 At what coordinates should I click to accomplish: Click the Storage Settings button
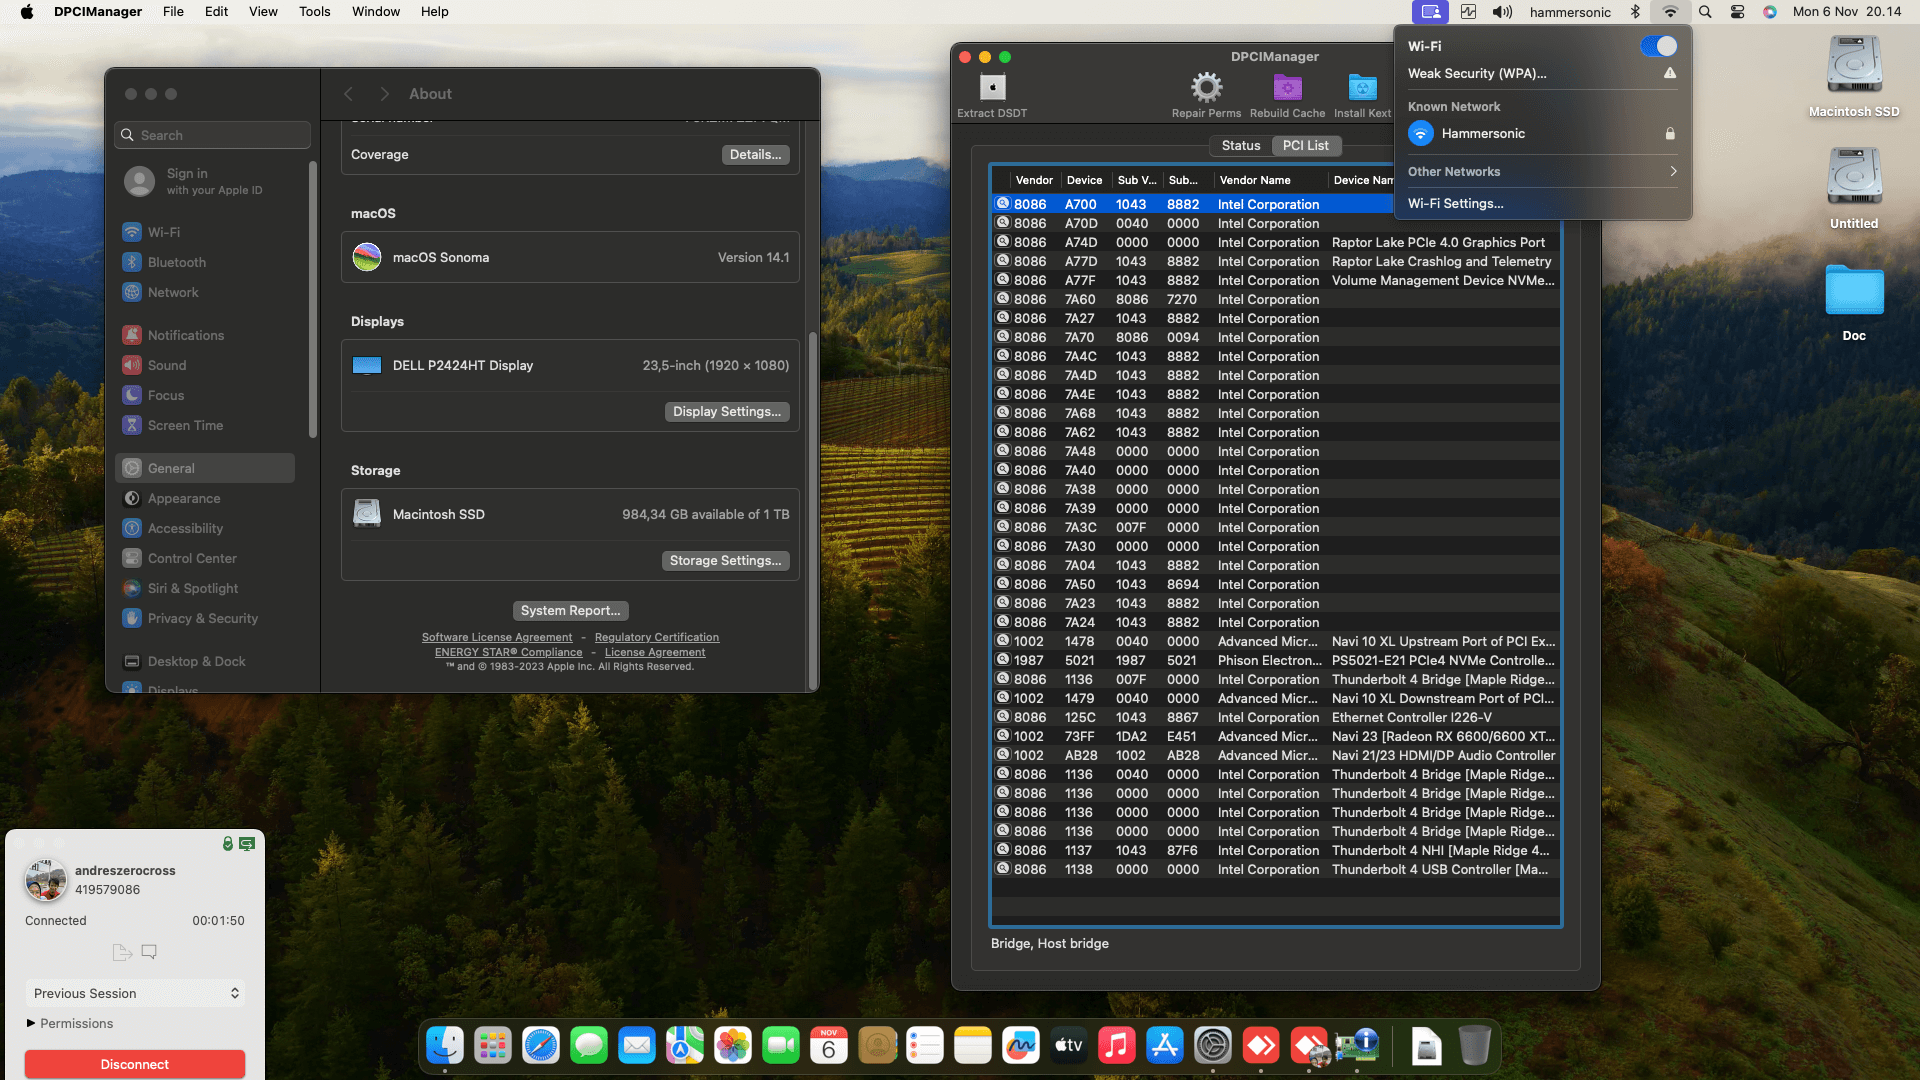tap(726, 561)
